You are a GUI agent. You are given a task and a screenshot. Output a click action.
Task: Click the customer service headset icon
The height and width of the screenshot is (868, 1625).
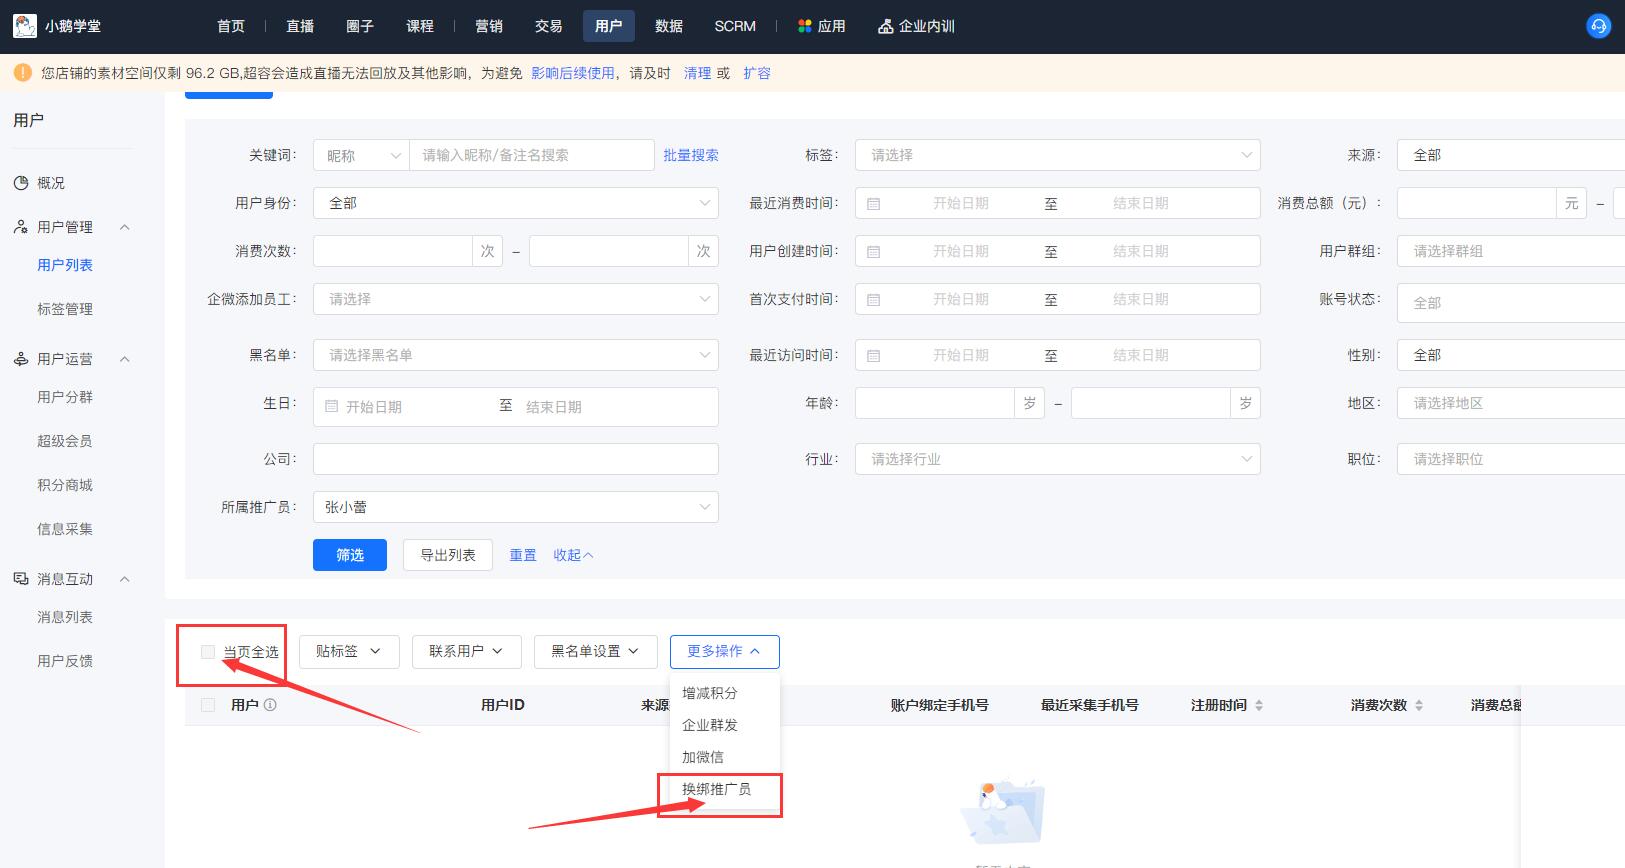pyautogui.click(x=1598, y=26)
